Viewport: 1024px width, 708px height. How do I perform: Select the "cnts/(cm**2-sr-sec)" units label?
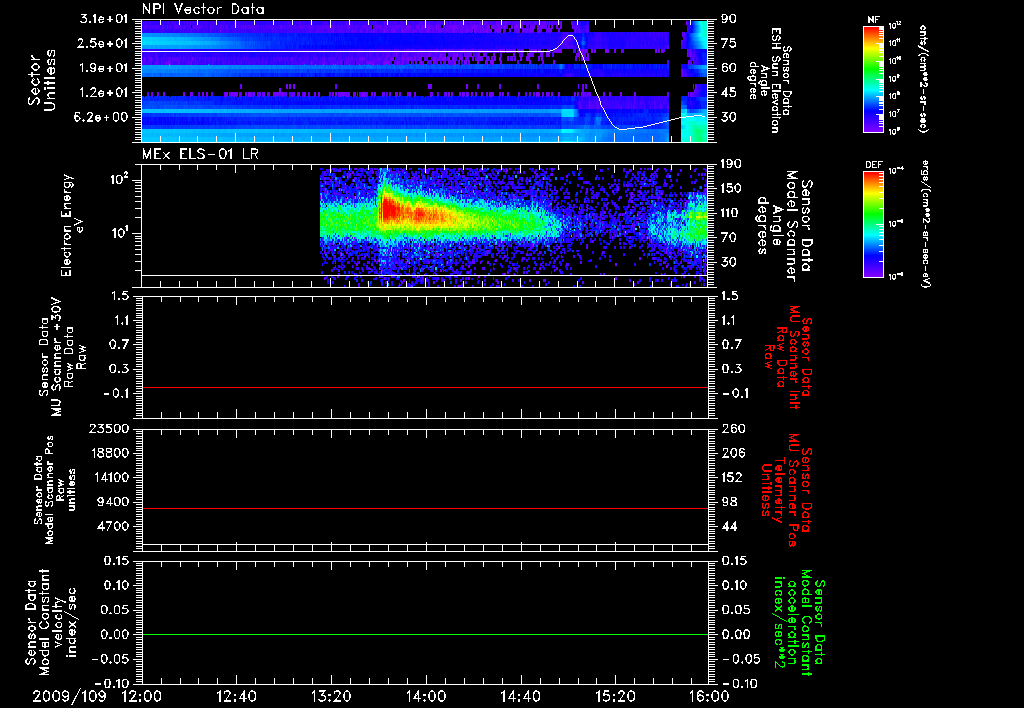[x=923, y=78]
